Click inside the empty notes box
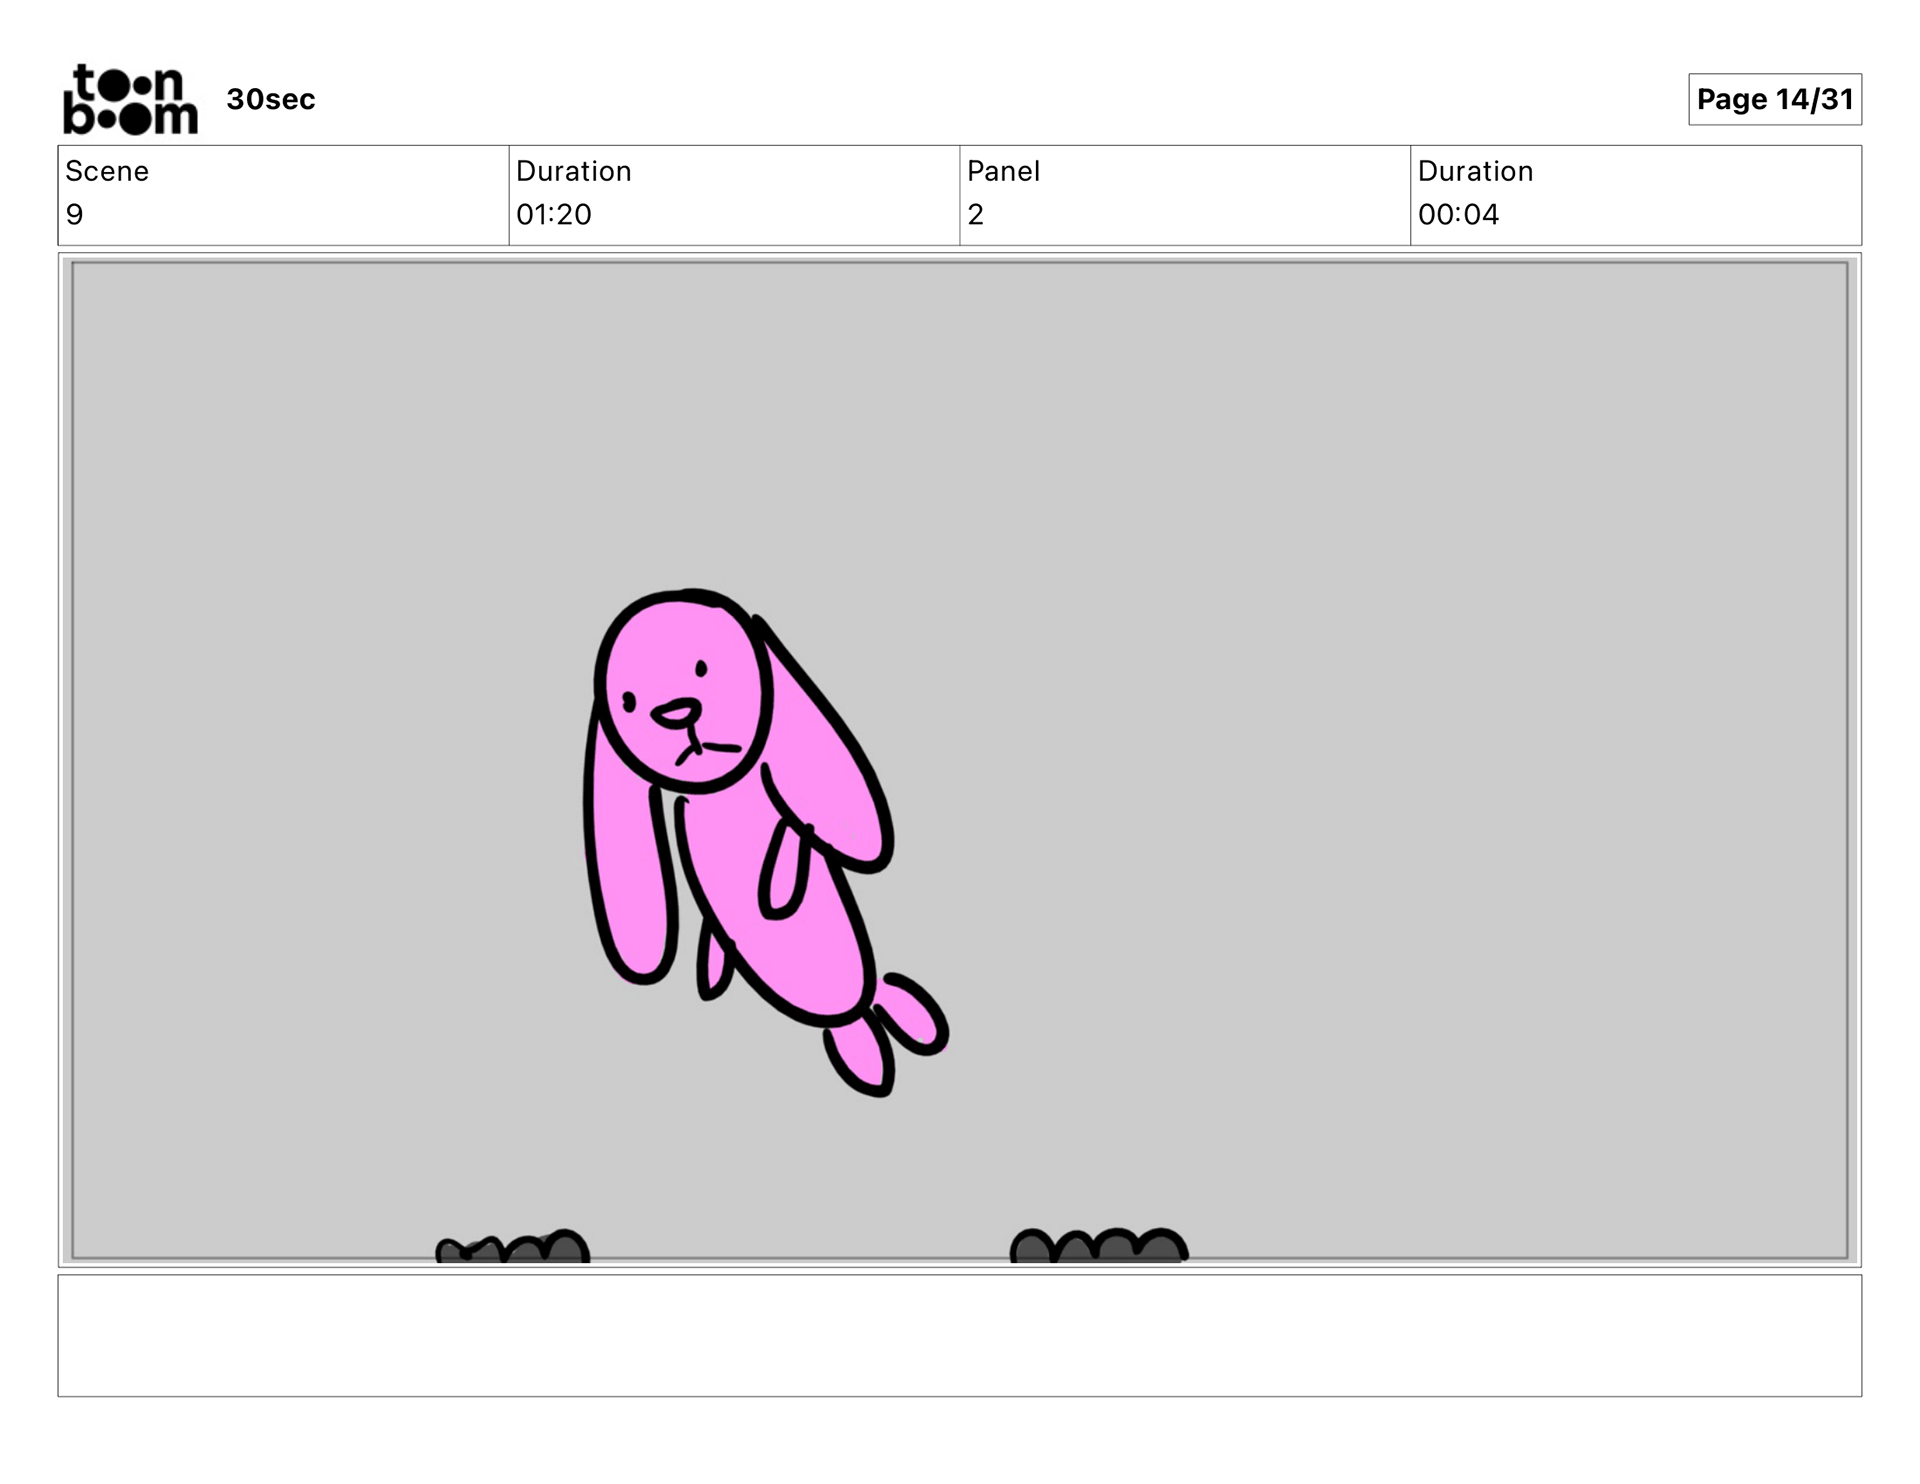This screenshot has height=1484, width=1920. pyautogui.click(x=958, y=1335)
